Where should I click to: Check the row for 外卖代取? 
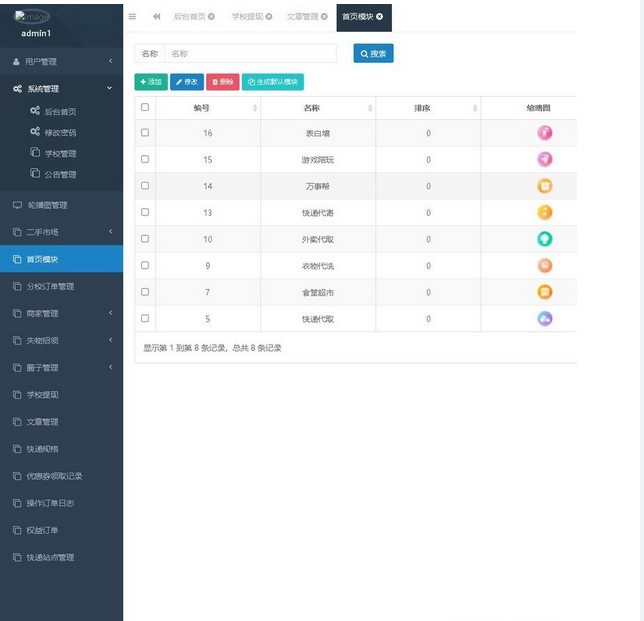point(145,239)
